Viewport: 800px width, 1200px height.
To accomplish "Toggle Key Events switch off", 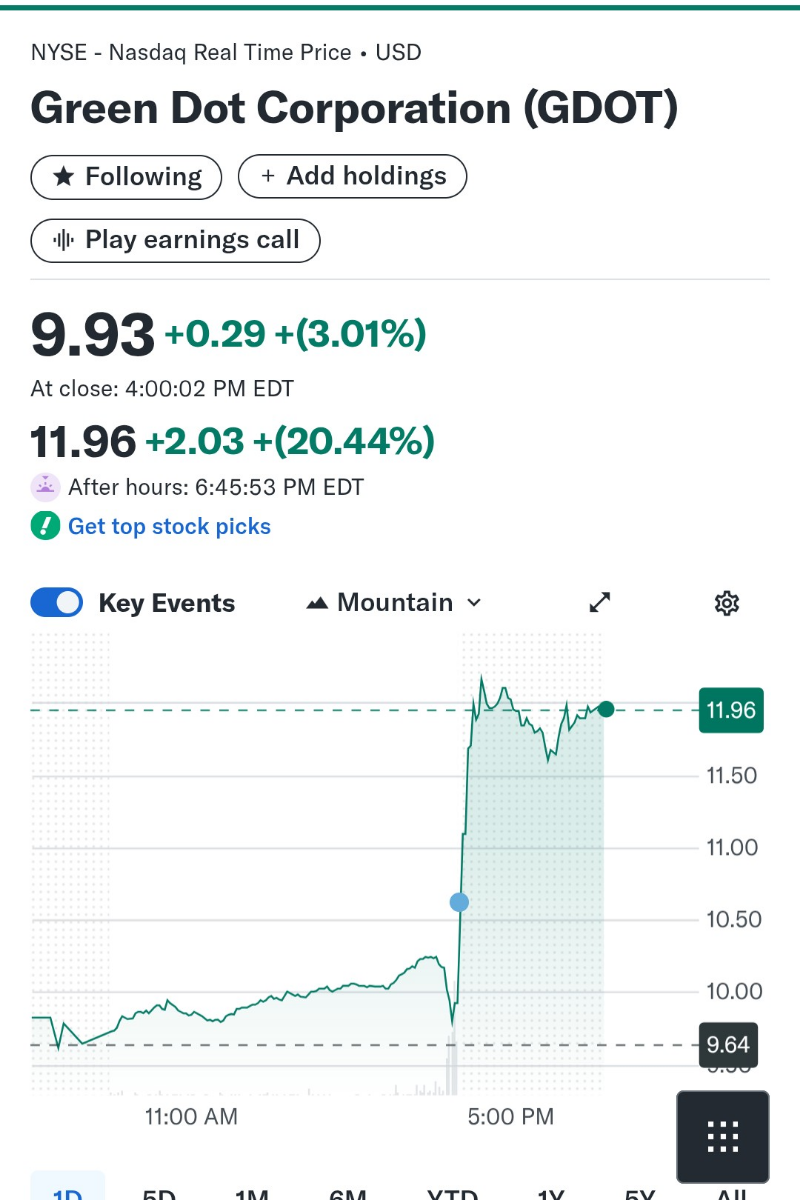I will [57, 603].
